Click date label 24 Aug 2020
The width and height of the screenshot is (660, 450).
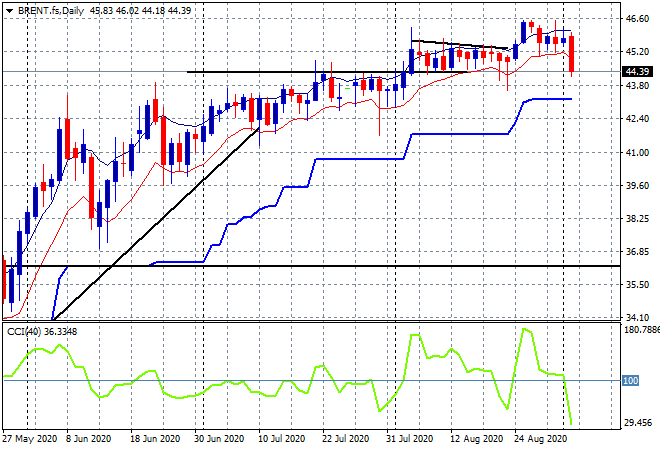click(x=540, y=439)
